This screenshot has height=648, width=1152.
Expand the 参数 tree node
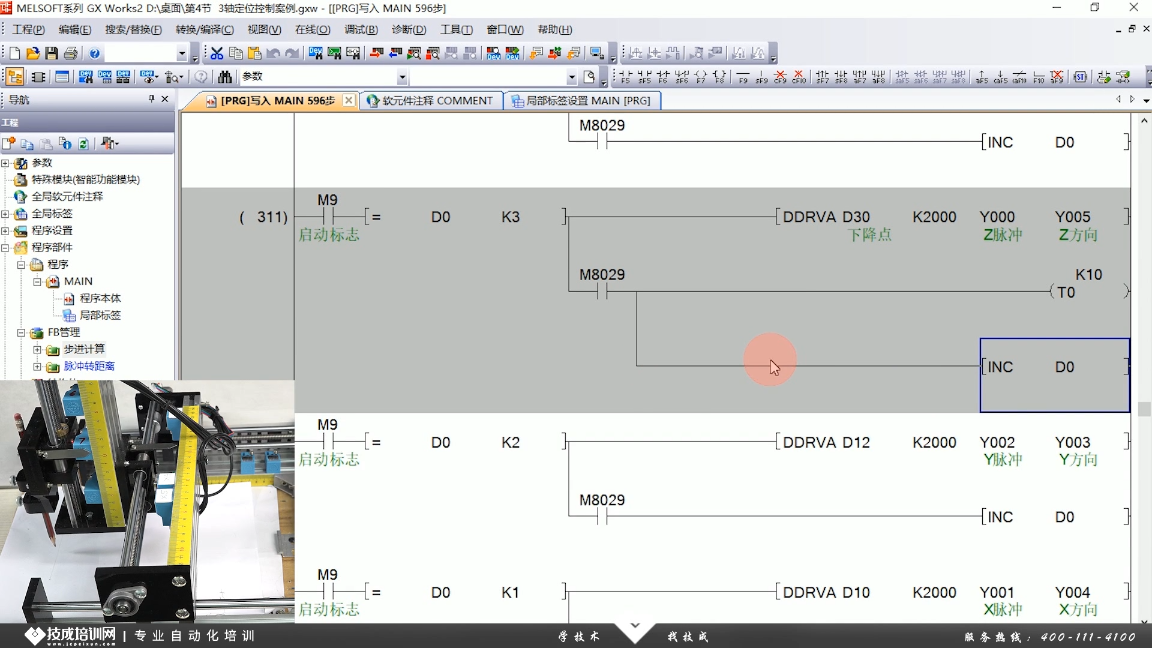pos(5,163)
